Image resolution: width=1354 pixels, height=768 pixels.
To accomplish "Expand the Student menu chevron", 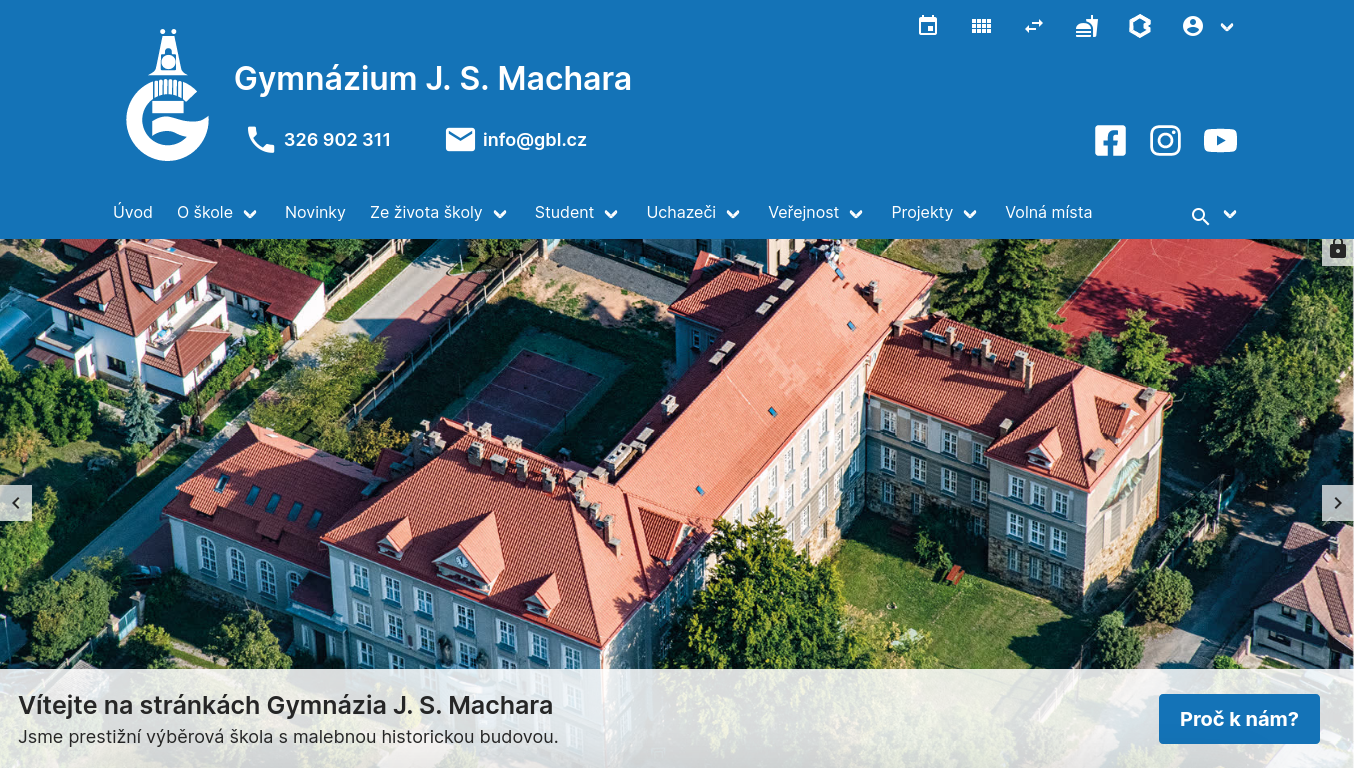I will (611, 213).
